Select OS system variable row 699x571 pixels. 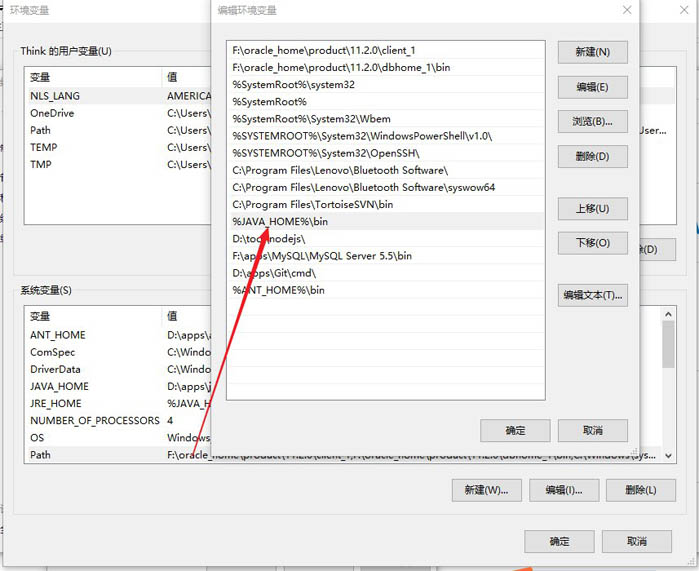coord(118,438)
